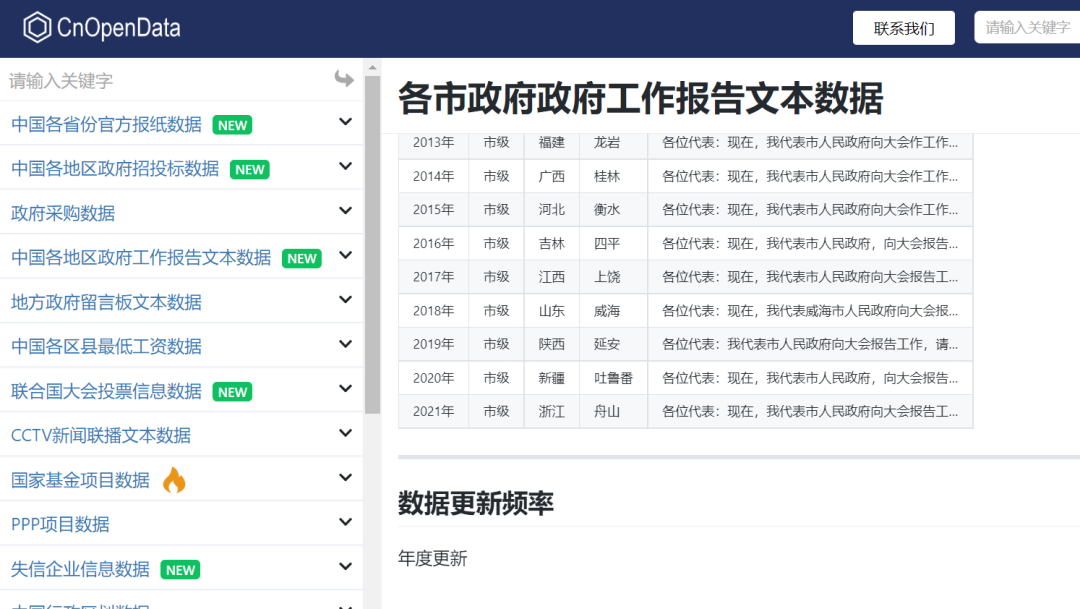
Task: Click the 年度更新 text
Action: 433,558
